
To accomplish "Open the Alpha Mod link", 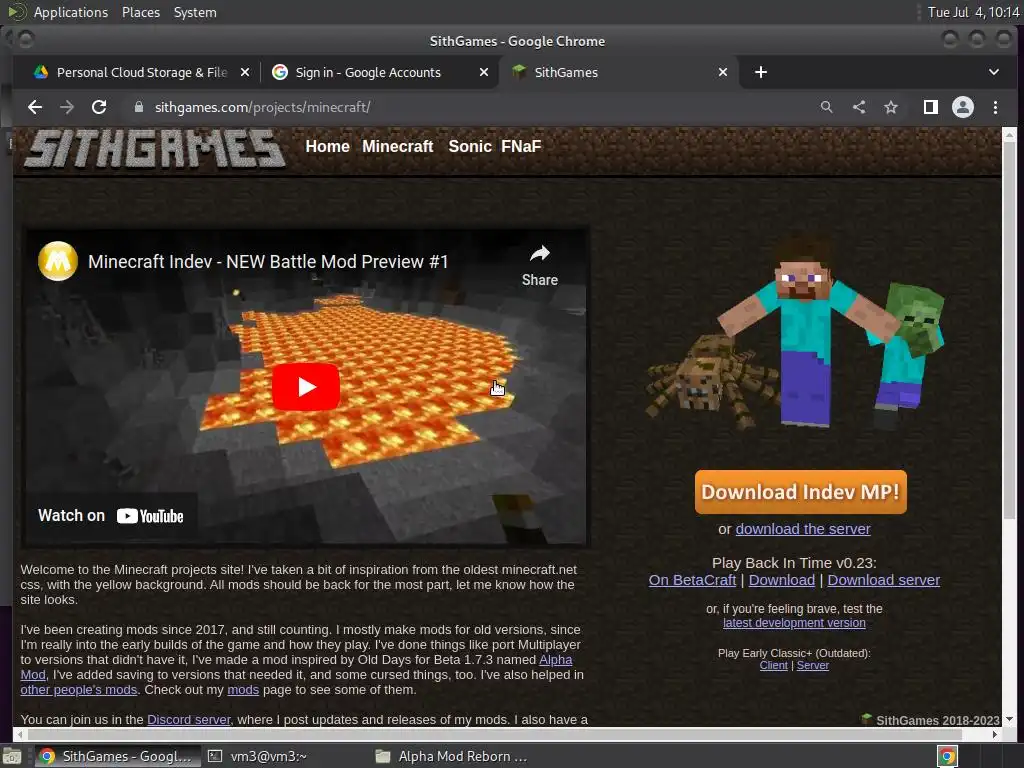I will tap(555, 660).
